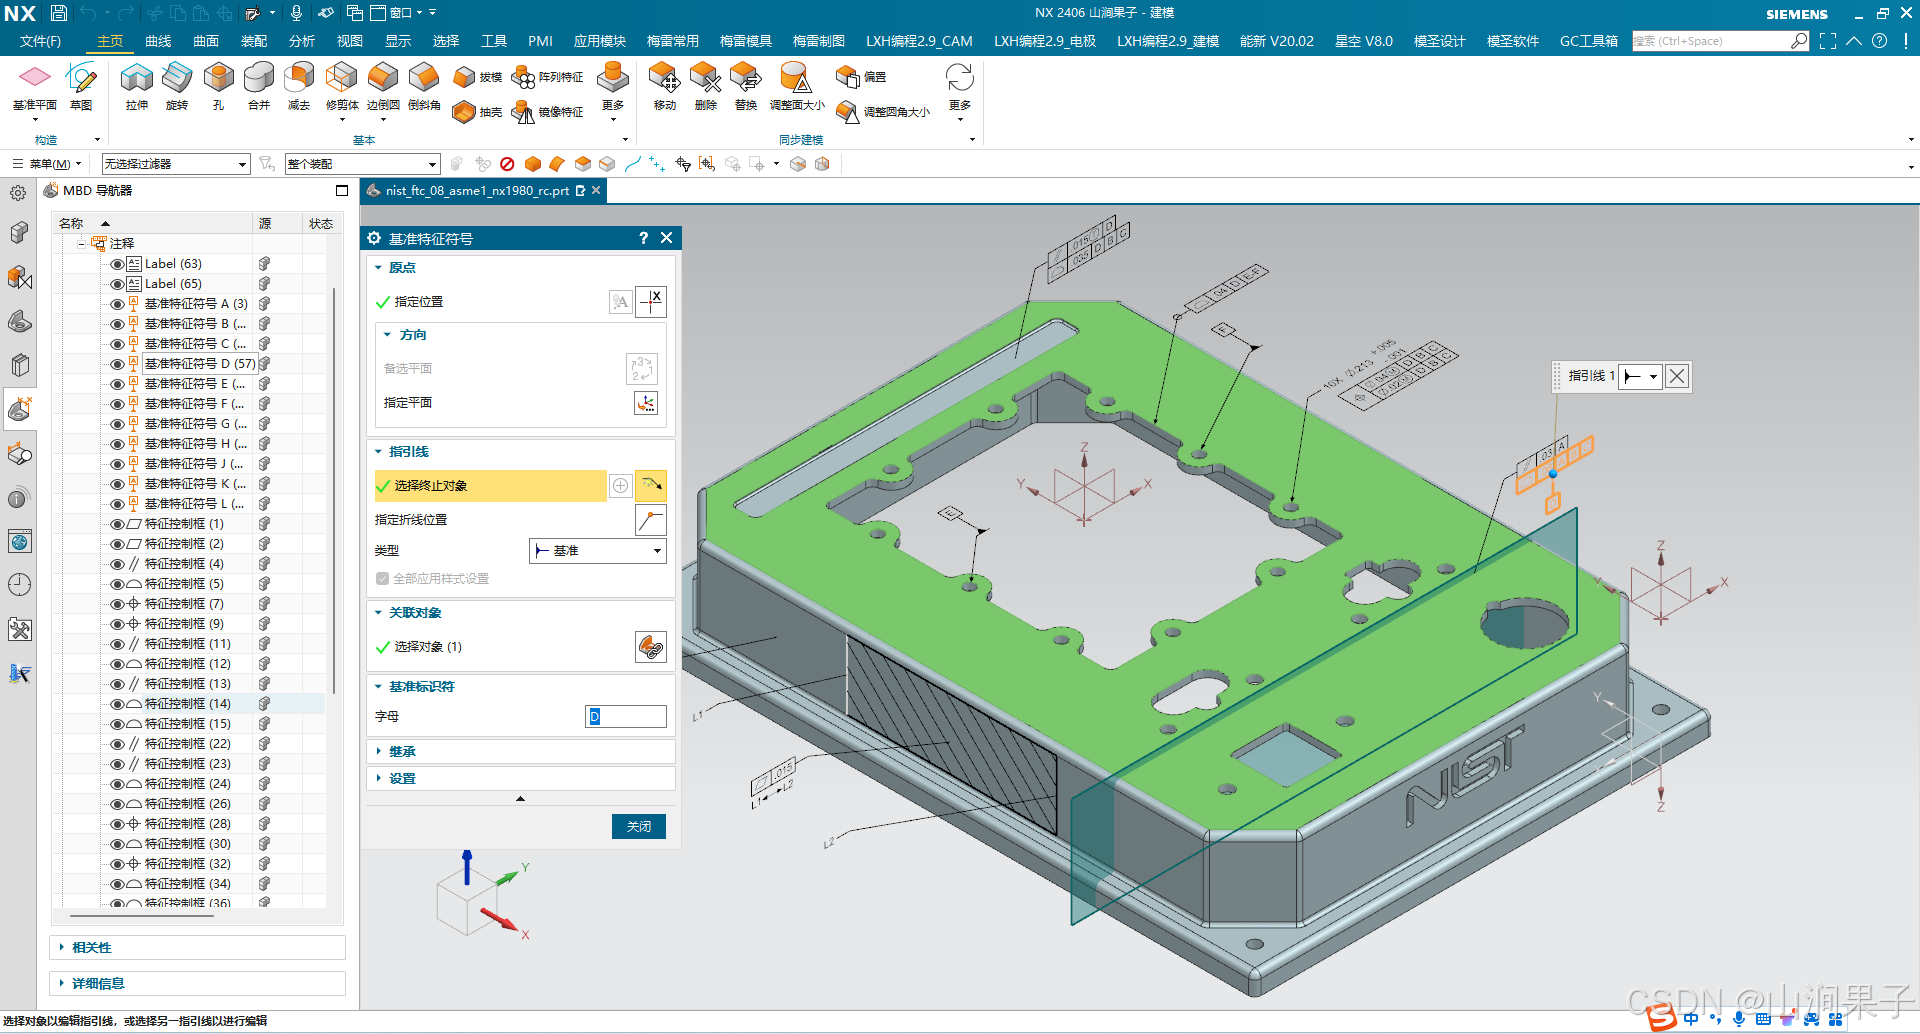Click the 选择终止对象 highlighted row

point(490,486)
